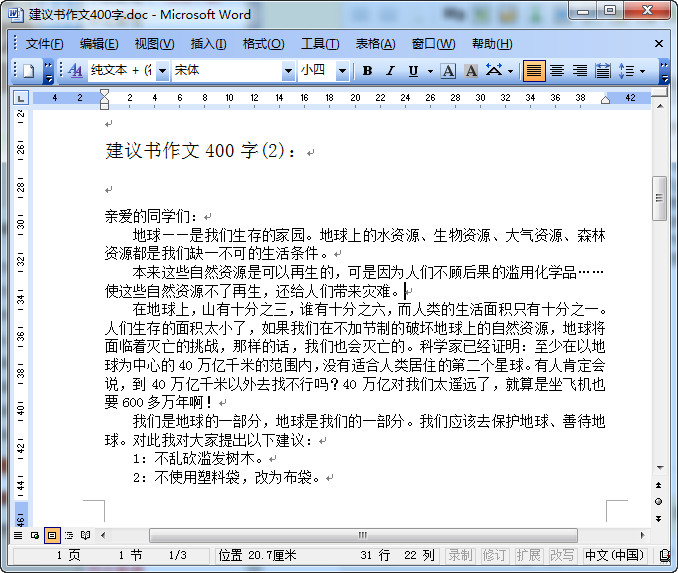Screen dimensions: 678x573
Task: Click the line 2: 不使用塑料袋，改为布袋
Action: tap(226, 477)
